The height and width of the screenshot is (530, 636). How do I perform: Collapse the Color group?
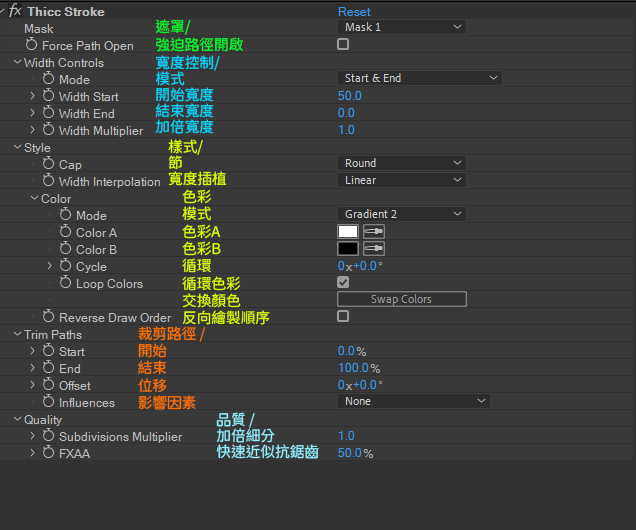(34, 198)
